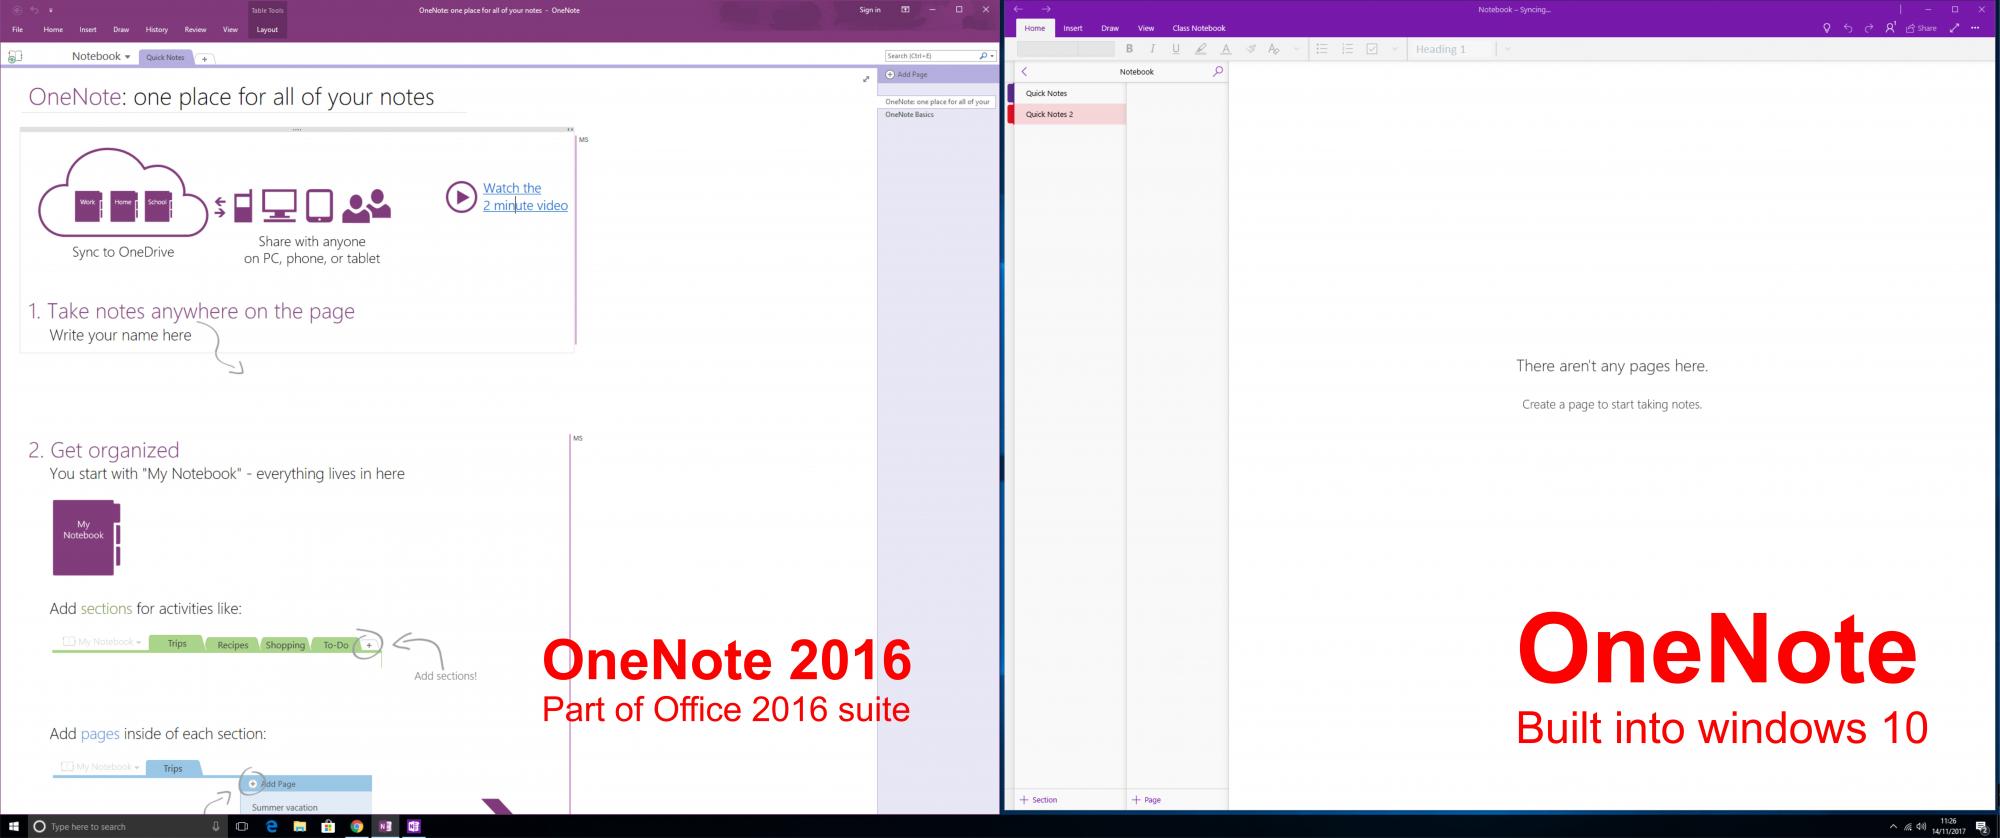Enter full screen using diagonal arrows icon

pyautogui.click(x=1954, y=28)
